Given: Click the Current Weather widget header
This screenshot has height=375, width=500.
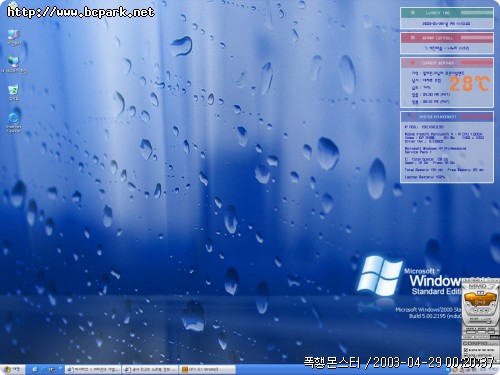Looking at the screenshot, I should tap(447, 62).
